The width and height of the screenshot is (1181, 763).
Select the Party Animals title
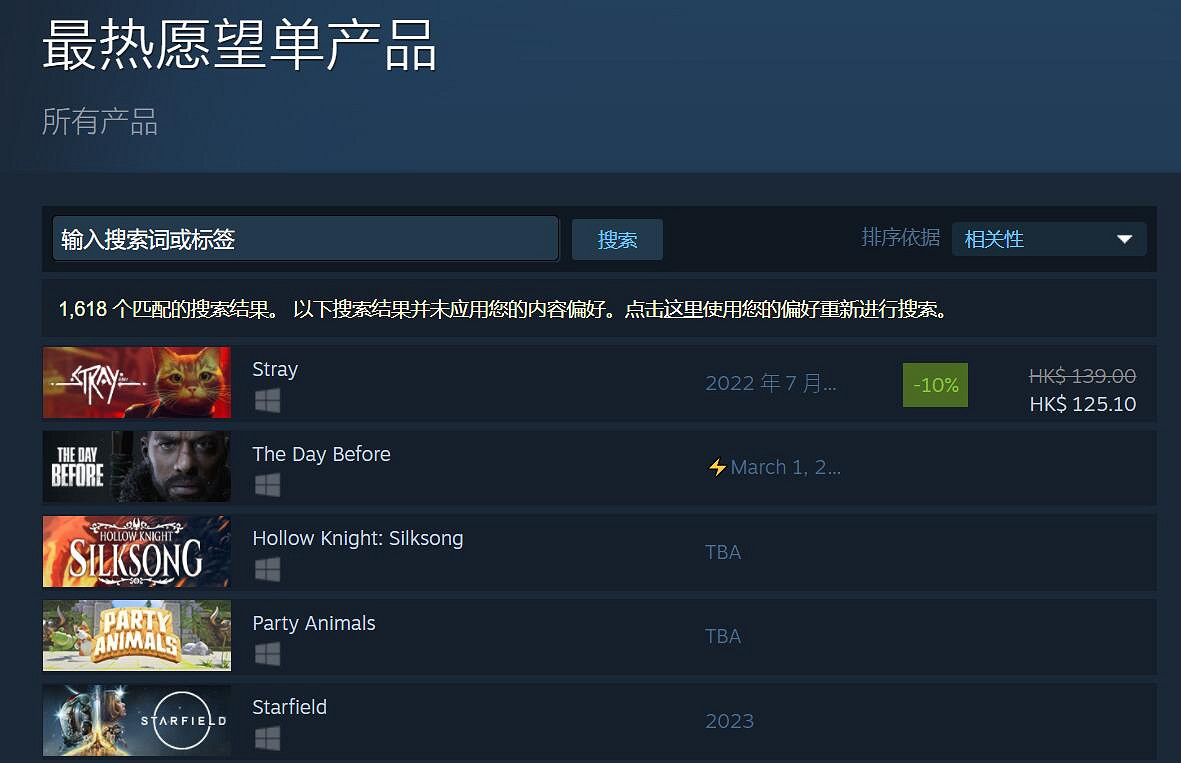point(313,623)
